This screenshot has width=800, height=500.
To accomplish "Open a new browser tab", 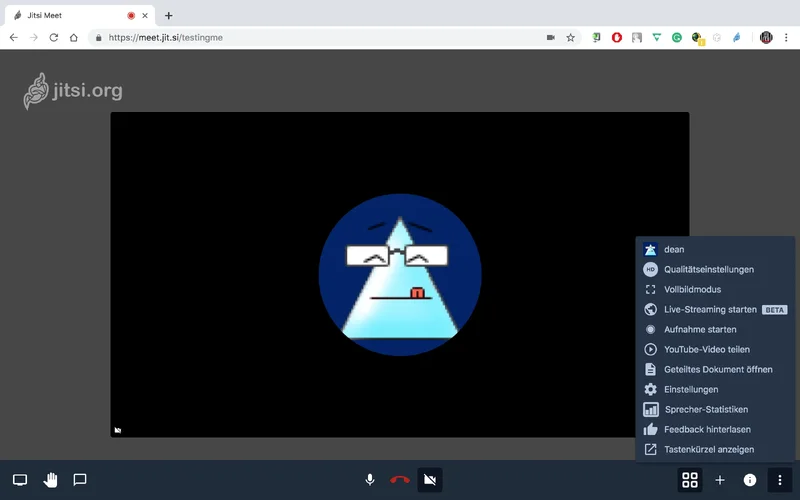I will (168, 15).
